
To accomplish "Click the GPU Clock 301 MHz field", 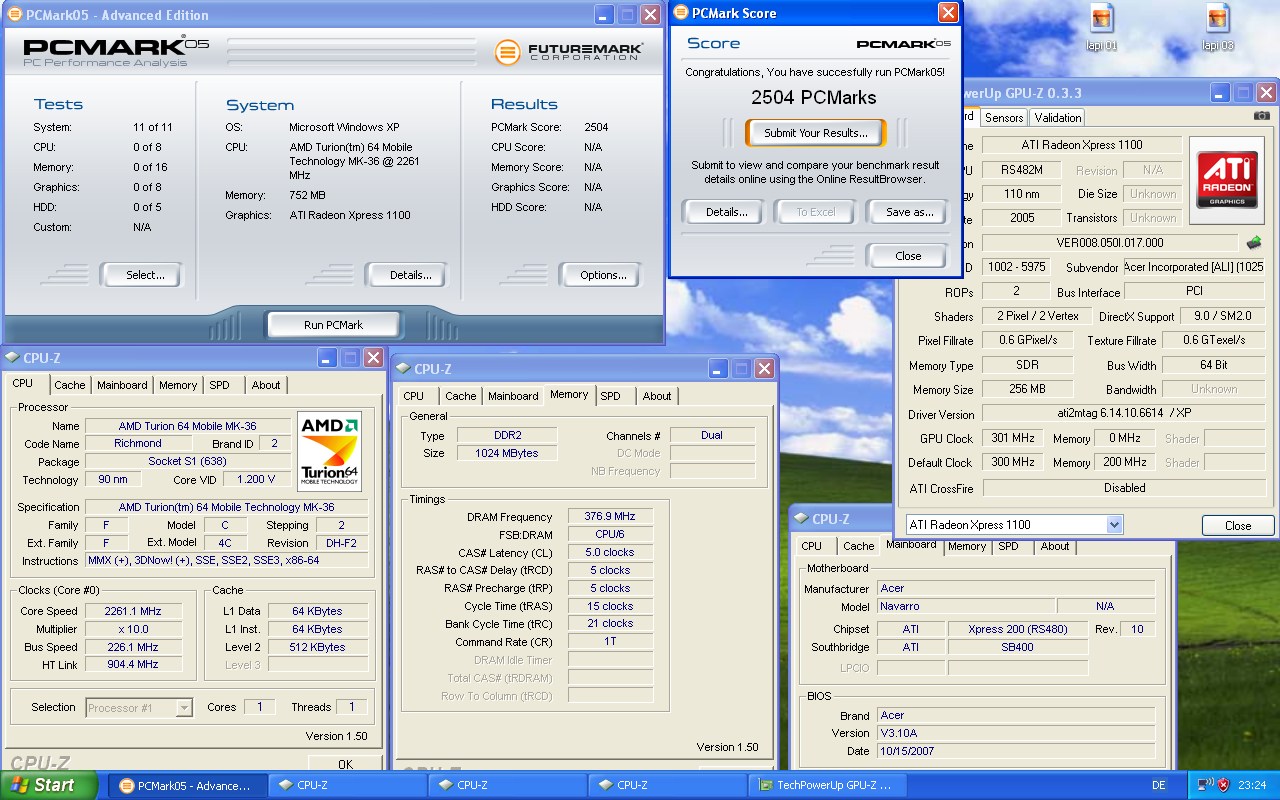I will pos(1014,439).
